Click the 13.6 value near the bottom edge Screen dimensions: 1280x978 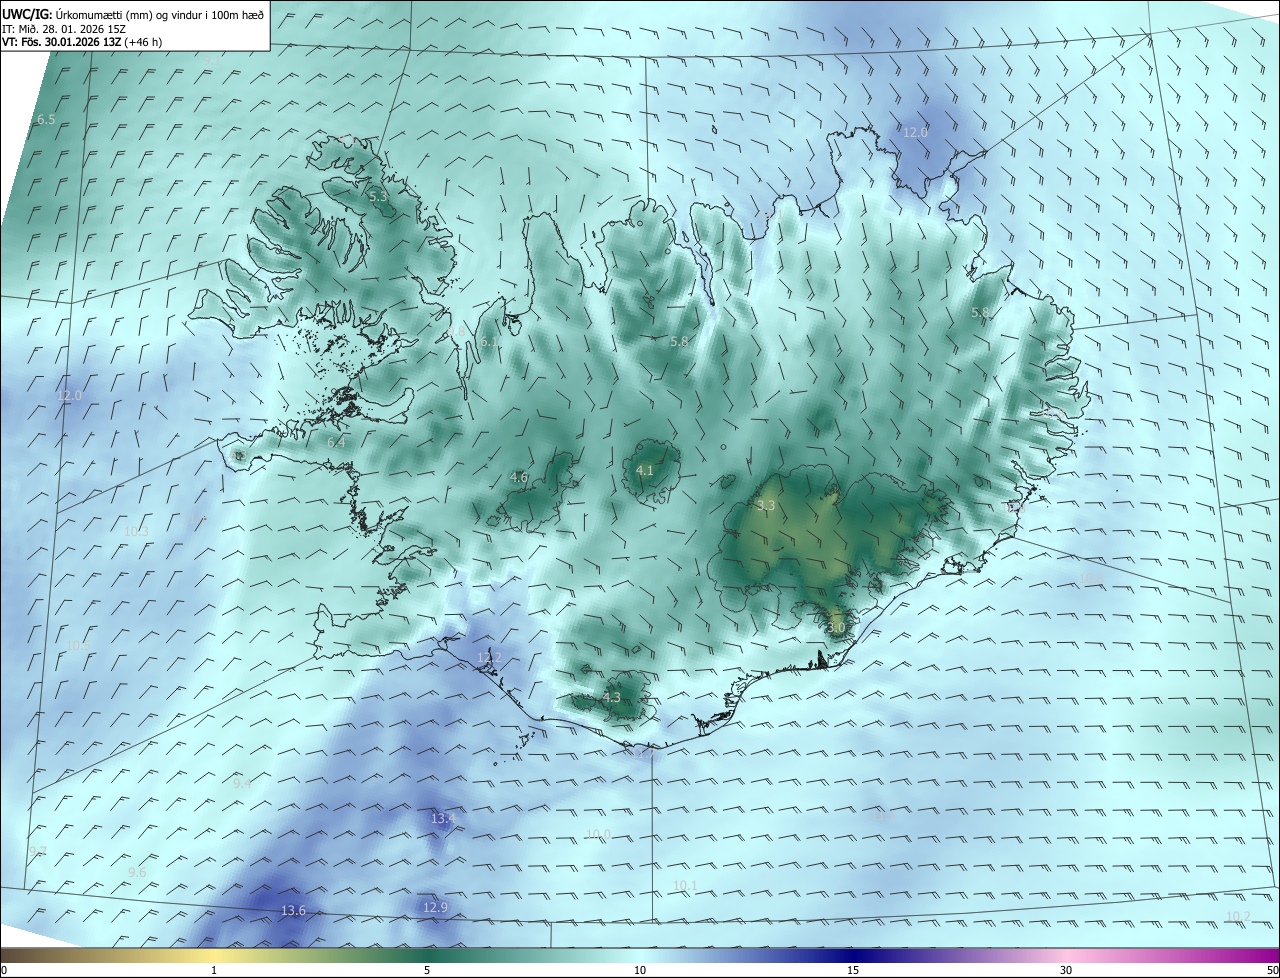tap(293, 910)
